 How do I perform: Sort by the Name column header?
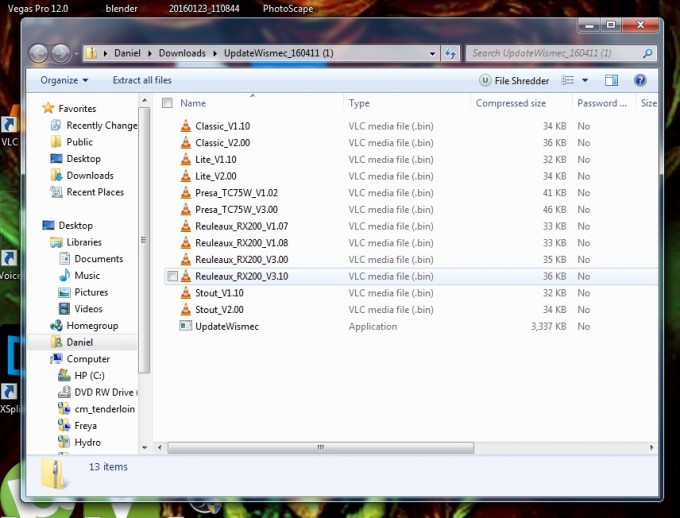pos(193,103)
